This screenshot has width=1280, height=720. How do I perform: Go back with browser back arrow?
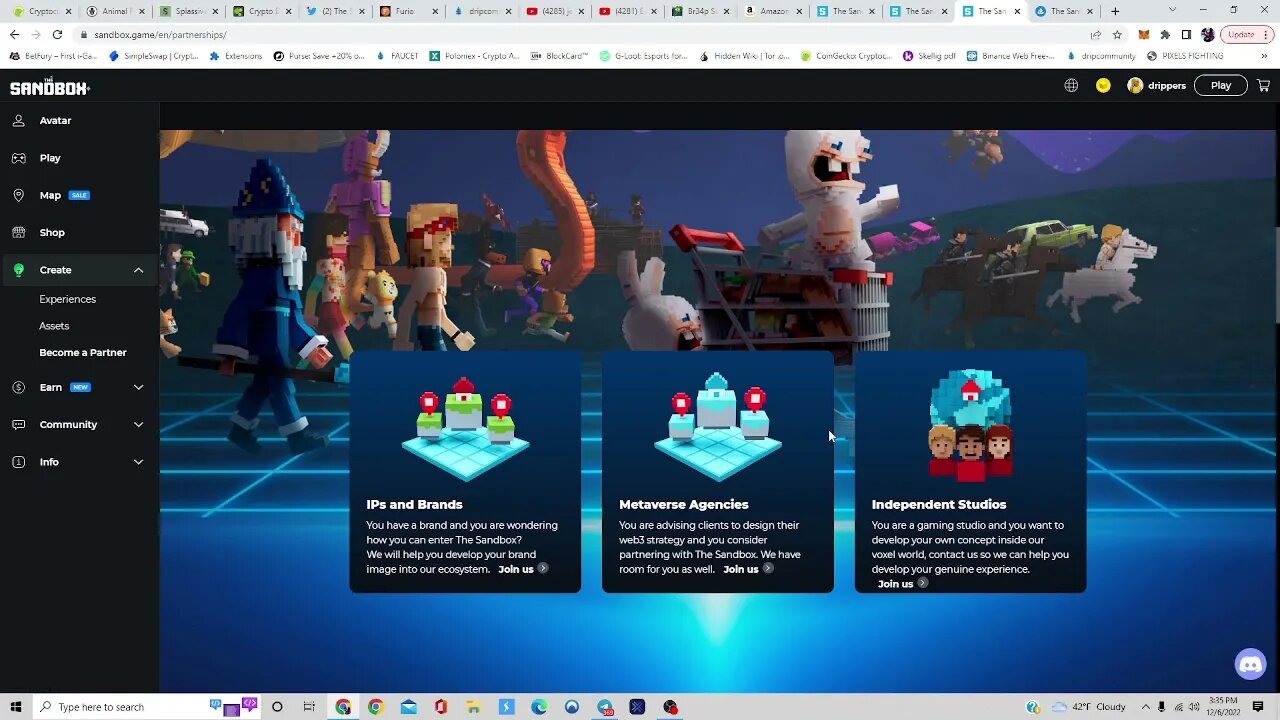click(x=14, y=34)
